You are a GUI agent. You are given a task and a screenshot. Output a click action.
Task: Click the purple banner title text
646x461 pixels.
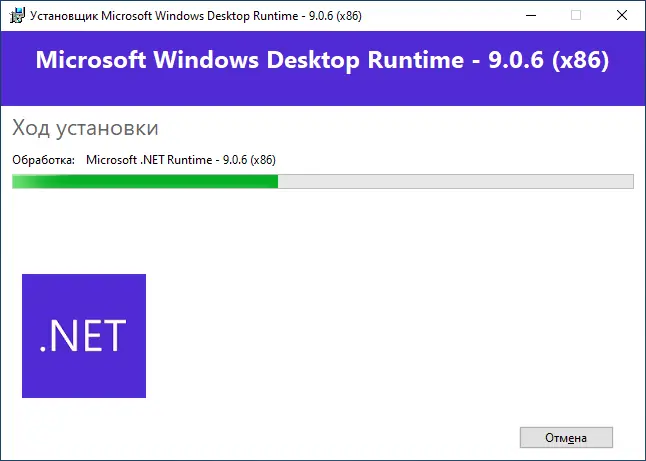coord(322,60)
